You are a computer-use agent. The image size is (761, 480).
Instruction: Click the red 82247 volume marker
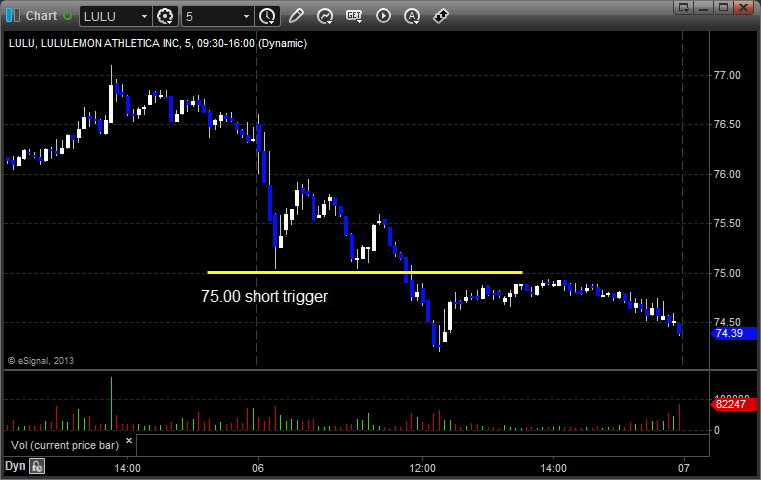coord(734,404)
